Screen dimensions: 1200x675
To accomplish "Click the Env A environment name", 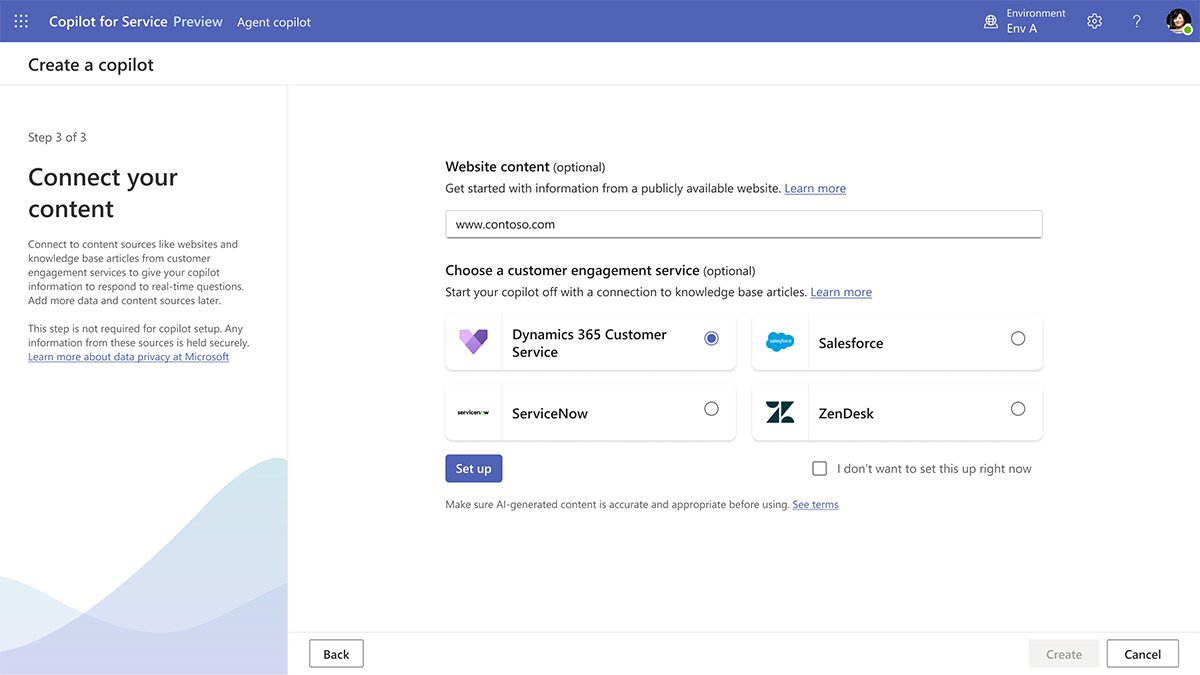I will coord(1022,28).
